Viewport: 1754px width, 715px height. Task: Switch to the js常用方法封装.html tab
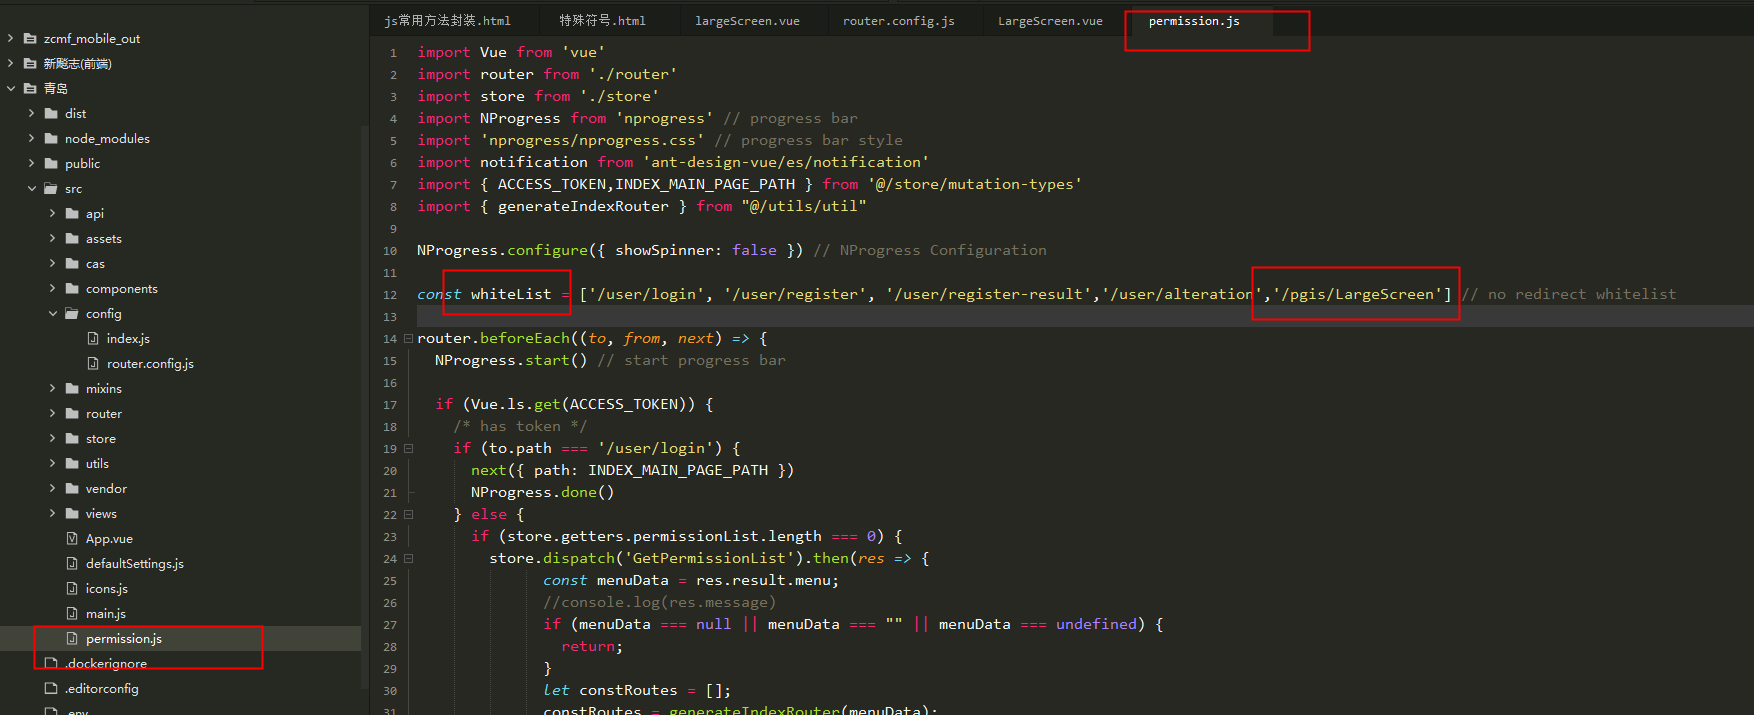pos(447,20)
